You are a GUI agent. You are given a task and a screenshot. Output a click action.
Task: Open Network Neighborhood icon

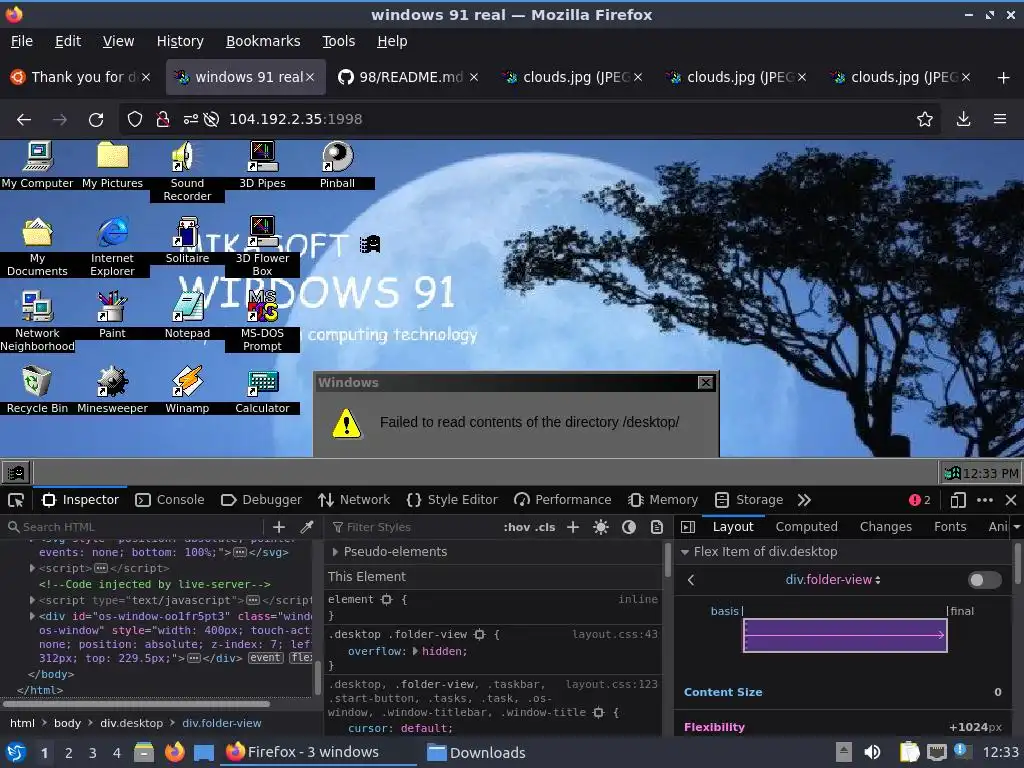click(37, 321)
